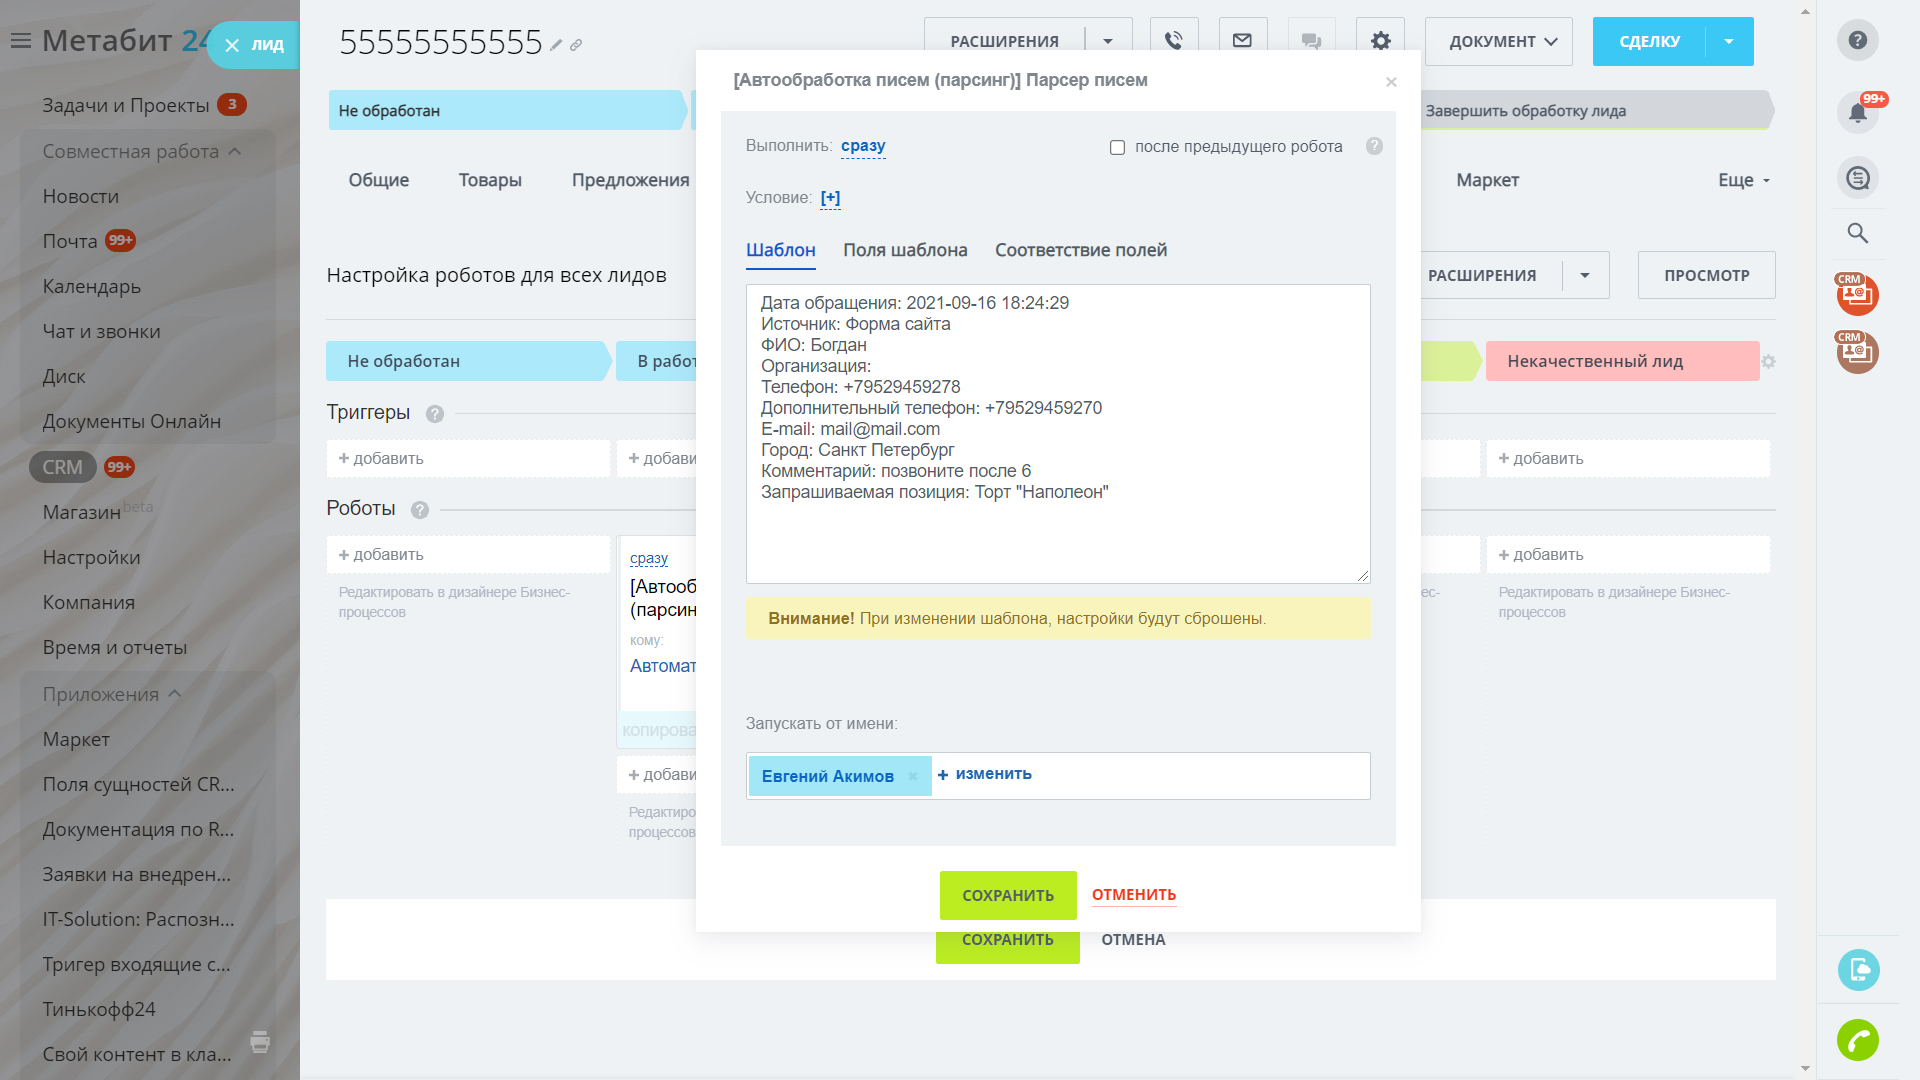Viewport: 1920px width, 1080px height.
Task: Expand the Документ dropdown
Action: coord(1498,41)
